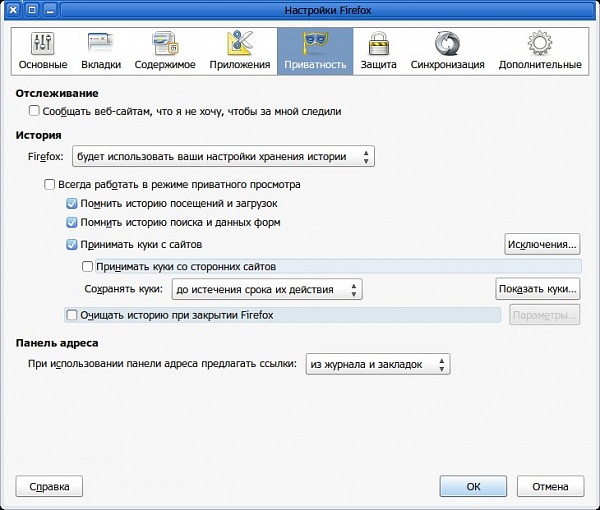Image resolution: width=600 pixels, height=510 pixels.
Task: Disable Принимать куки с сайтов checkbox
Action: [x=72, y=244]
